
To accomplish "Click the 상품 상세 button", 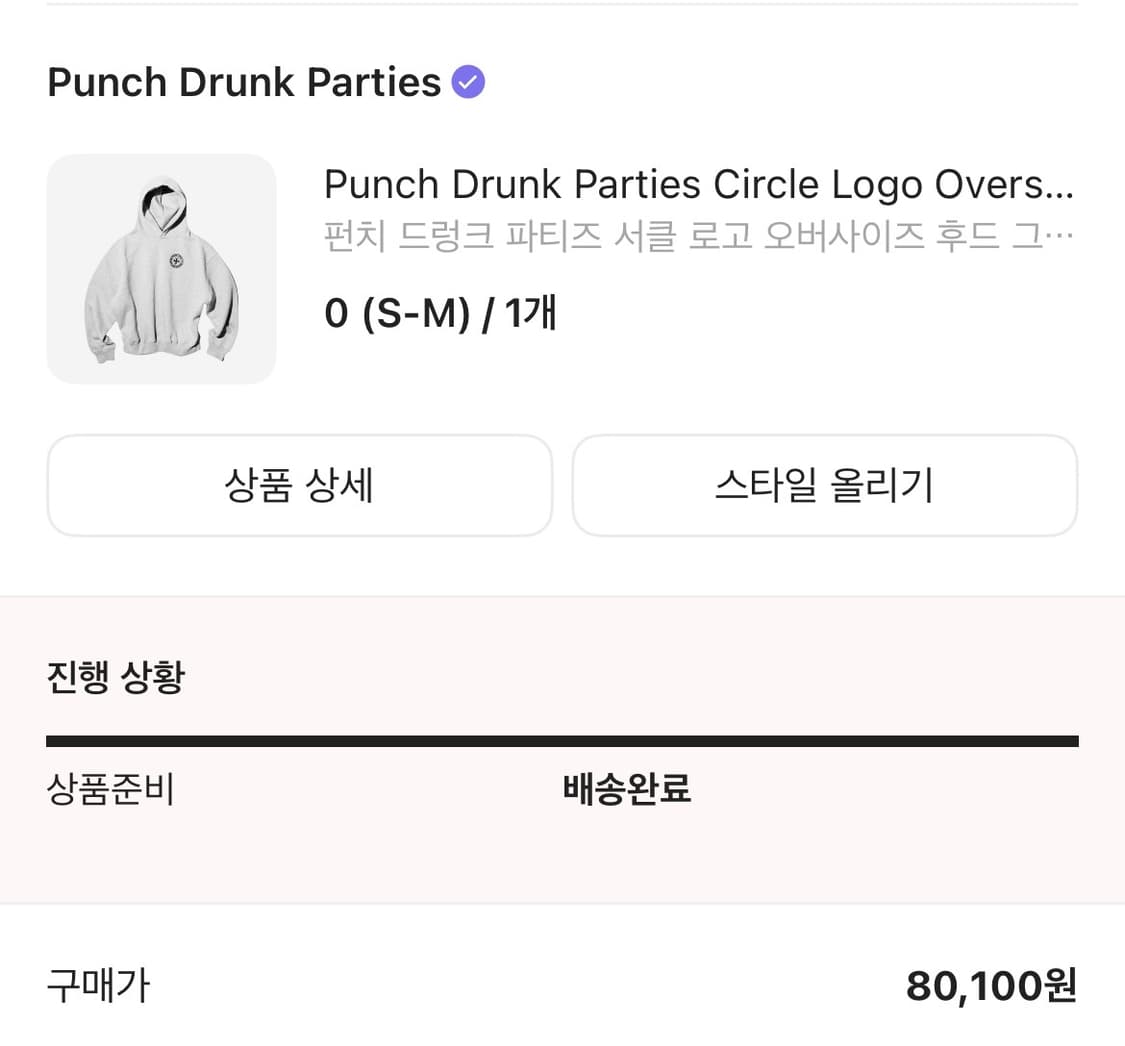I will [x=299, y=485].
